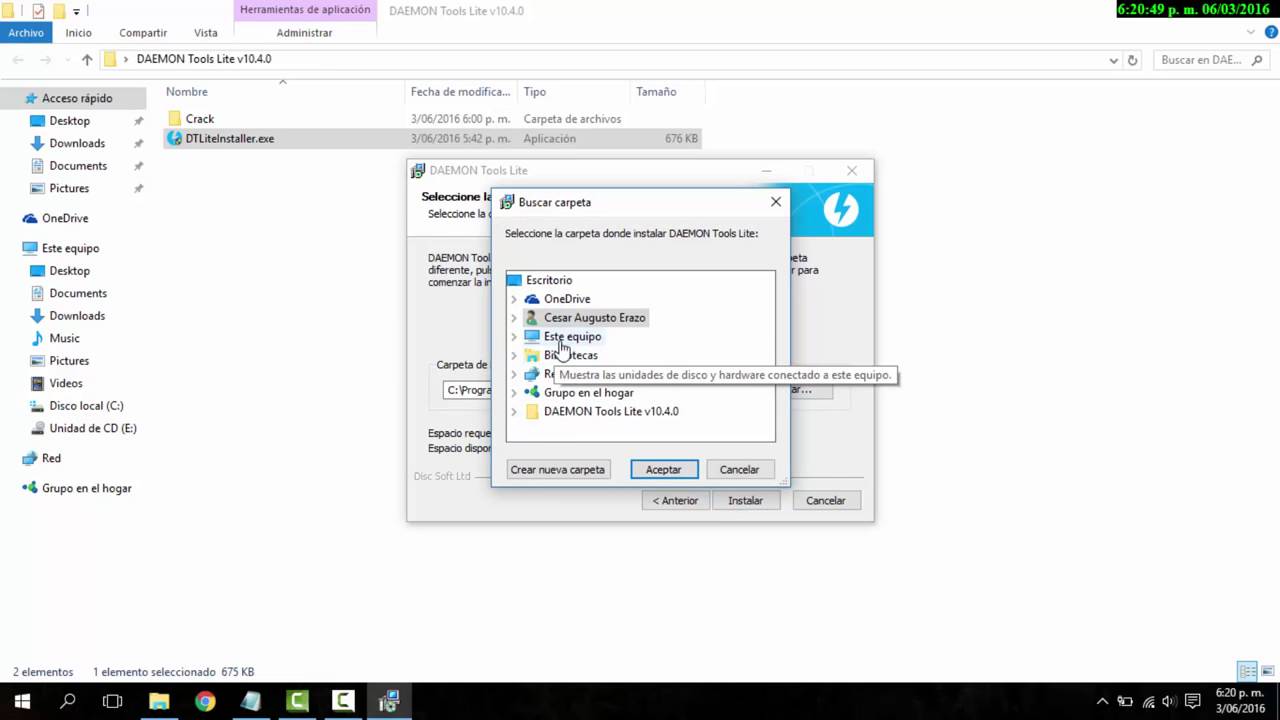Close the Buscar carpeta dialog

coord(776,202)
